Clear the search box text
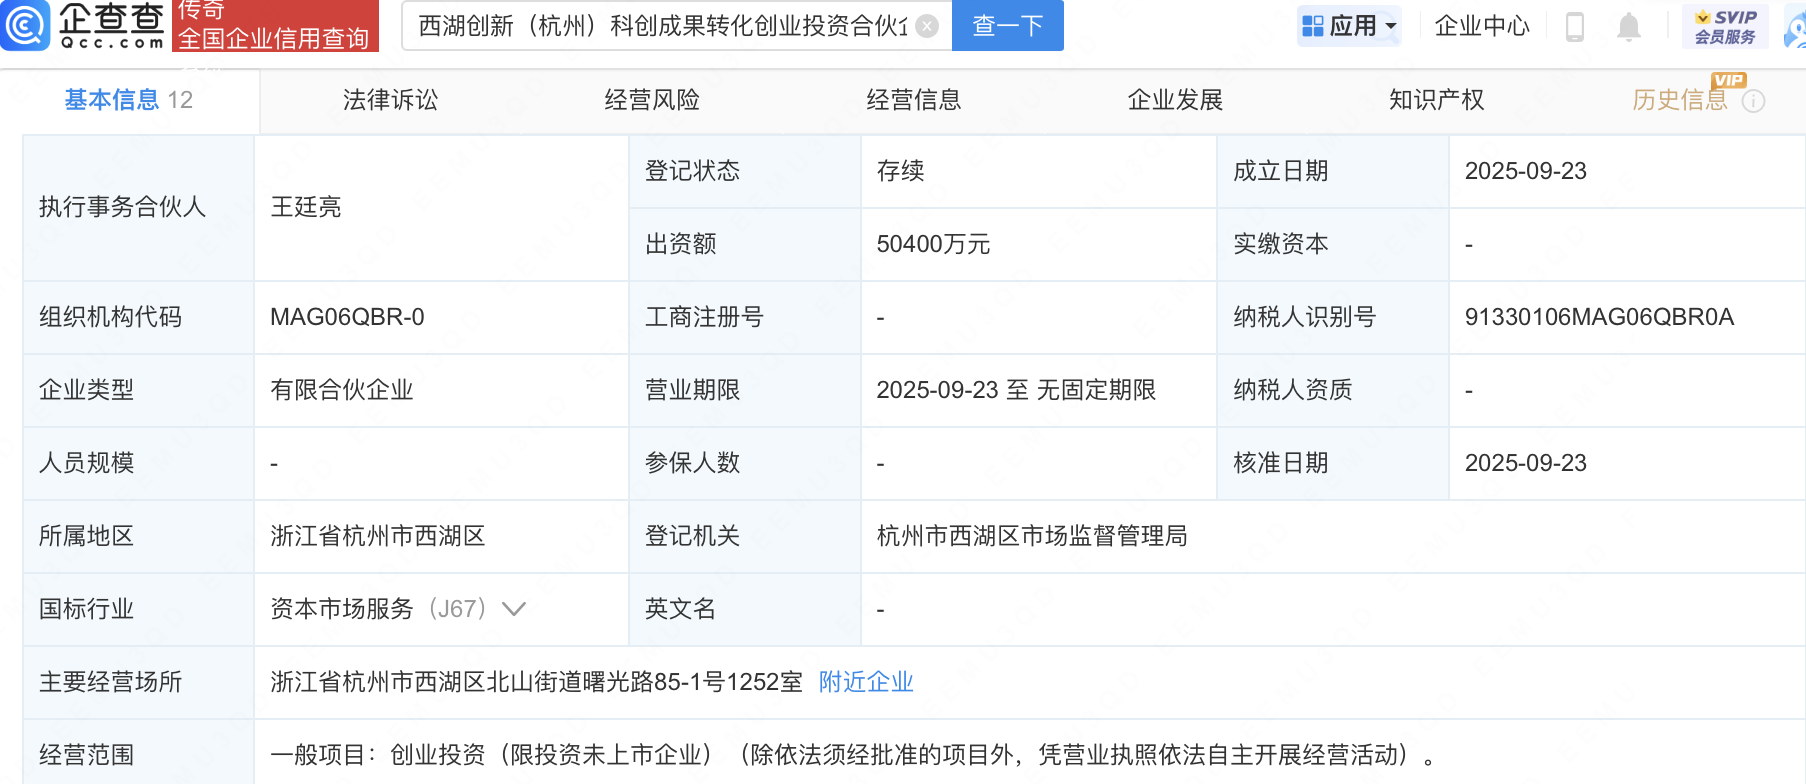The image size is (1806, 784). point(927,26)
